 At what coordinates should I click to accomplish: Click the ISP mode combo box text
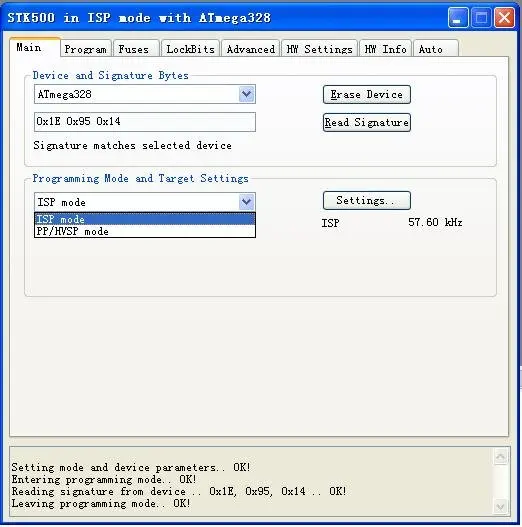point(62,202)
